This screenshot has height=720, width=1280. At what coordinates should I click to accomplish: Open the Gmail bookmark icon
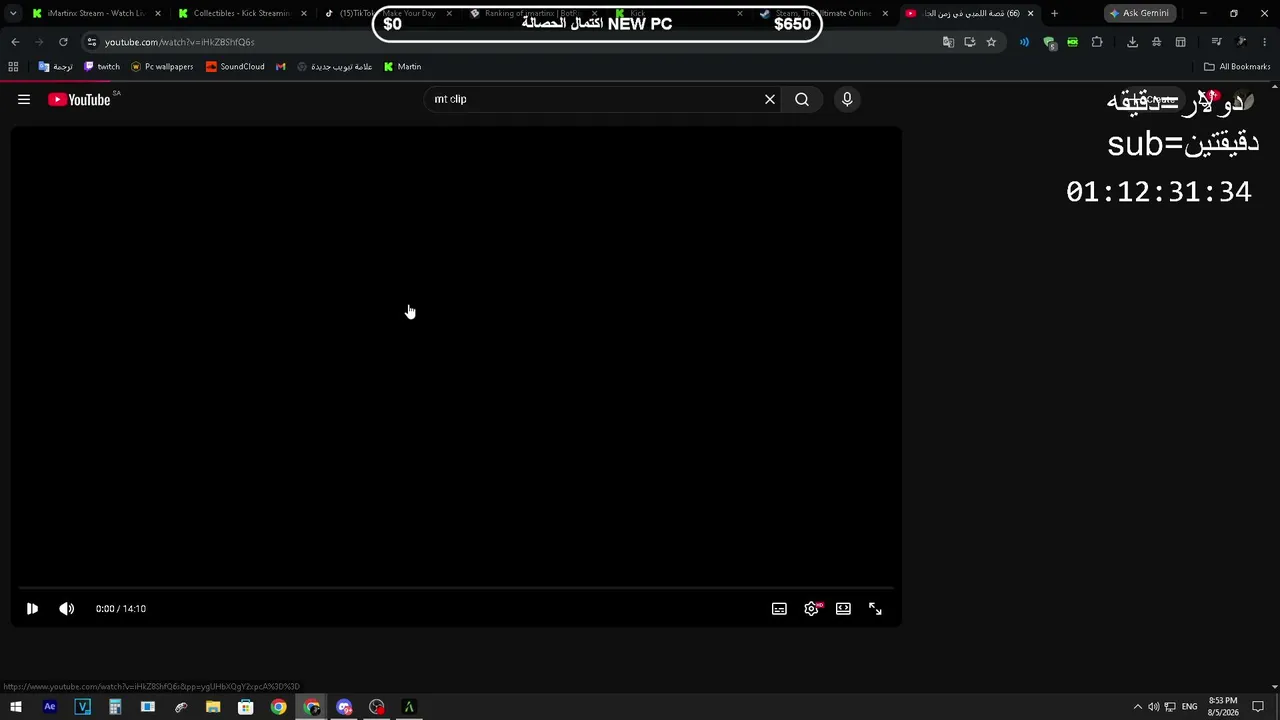tap(281, 66)
